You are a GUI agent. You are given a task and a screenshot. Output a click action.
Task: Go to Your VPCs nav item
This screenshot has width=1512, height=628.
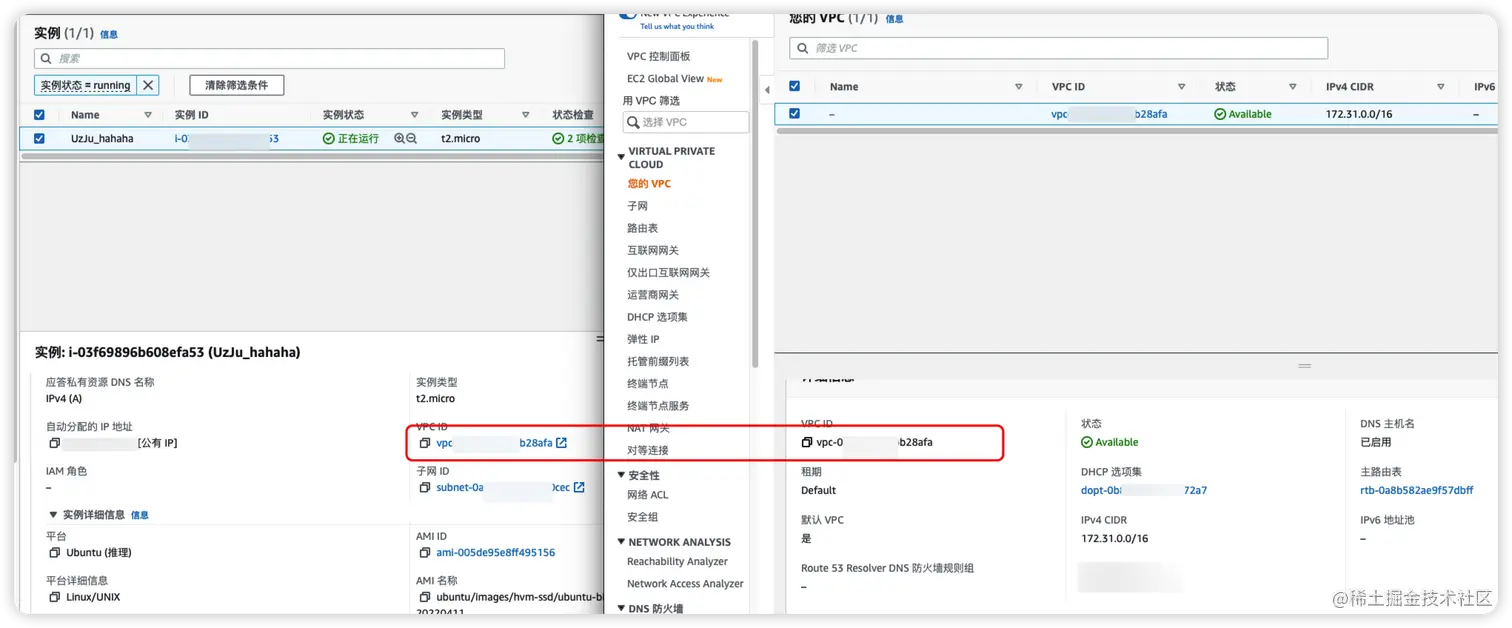pyautogui.click(x=649, y=184)
